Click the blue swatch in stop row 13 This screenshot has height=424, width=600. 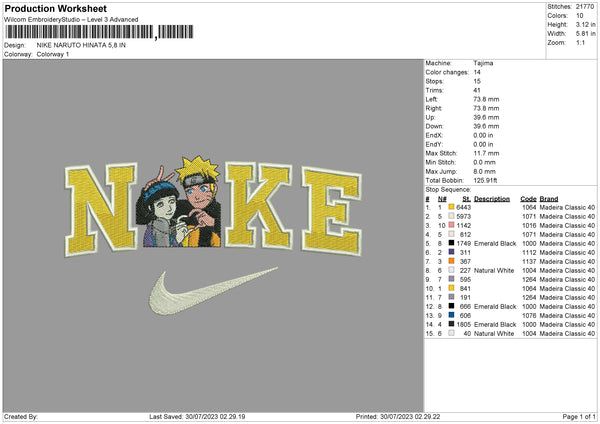[x=452, y=315]
